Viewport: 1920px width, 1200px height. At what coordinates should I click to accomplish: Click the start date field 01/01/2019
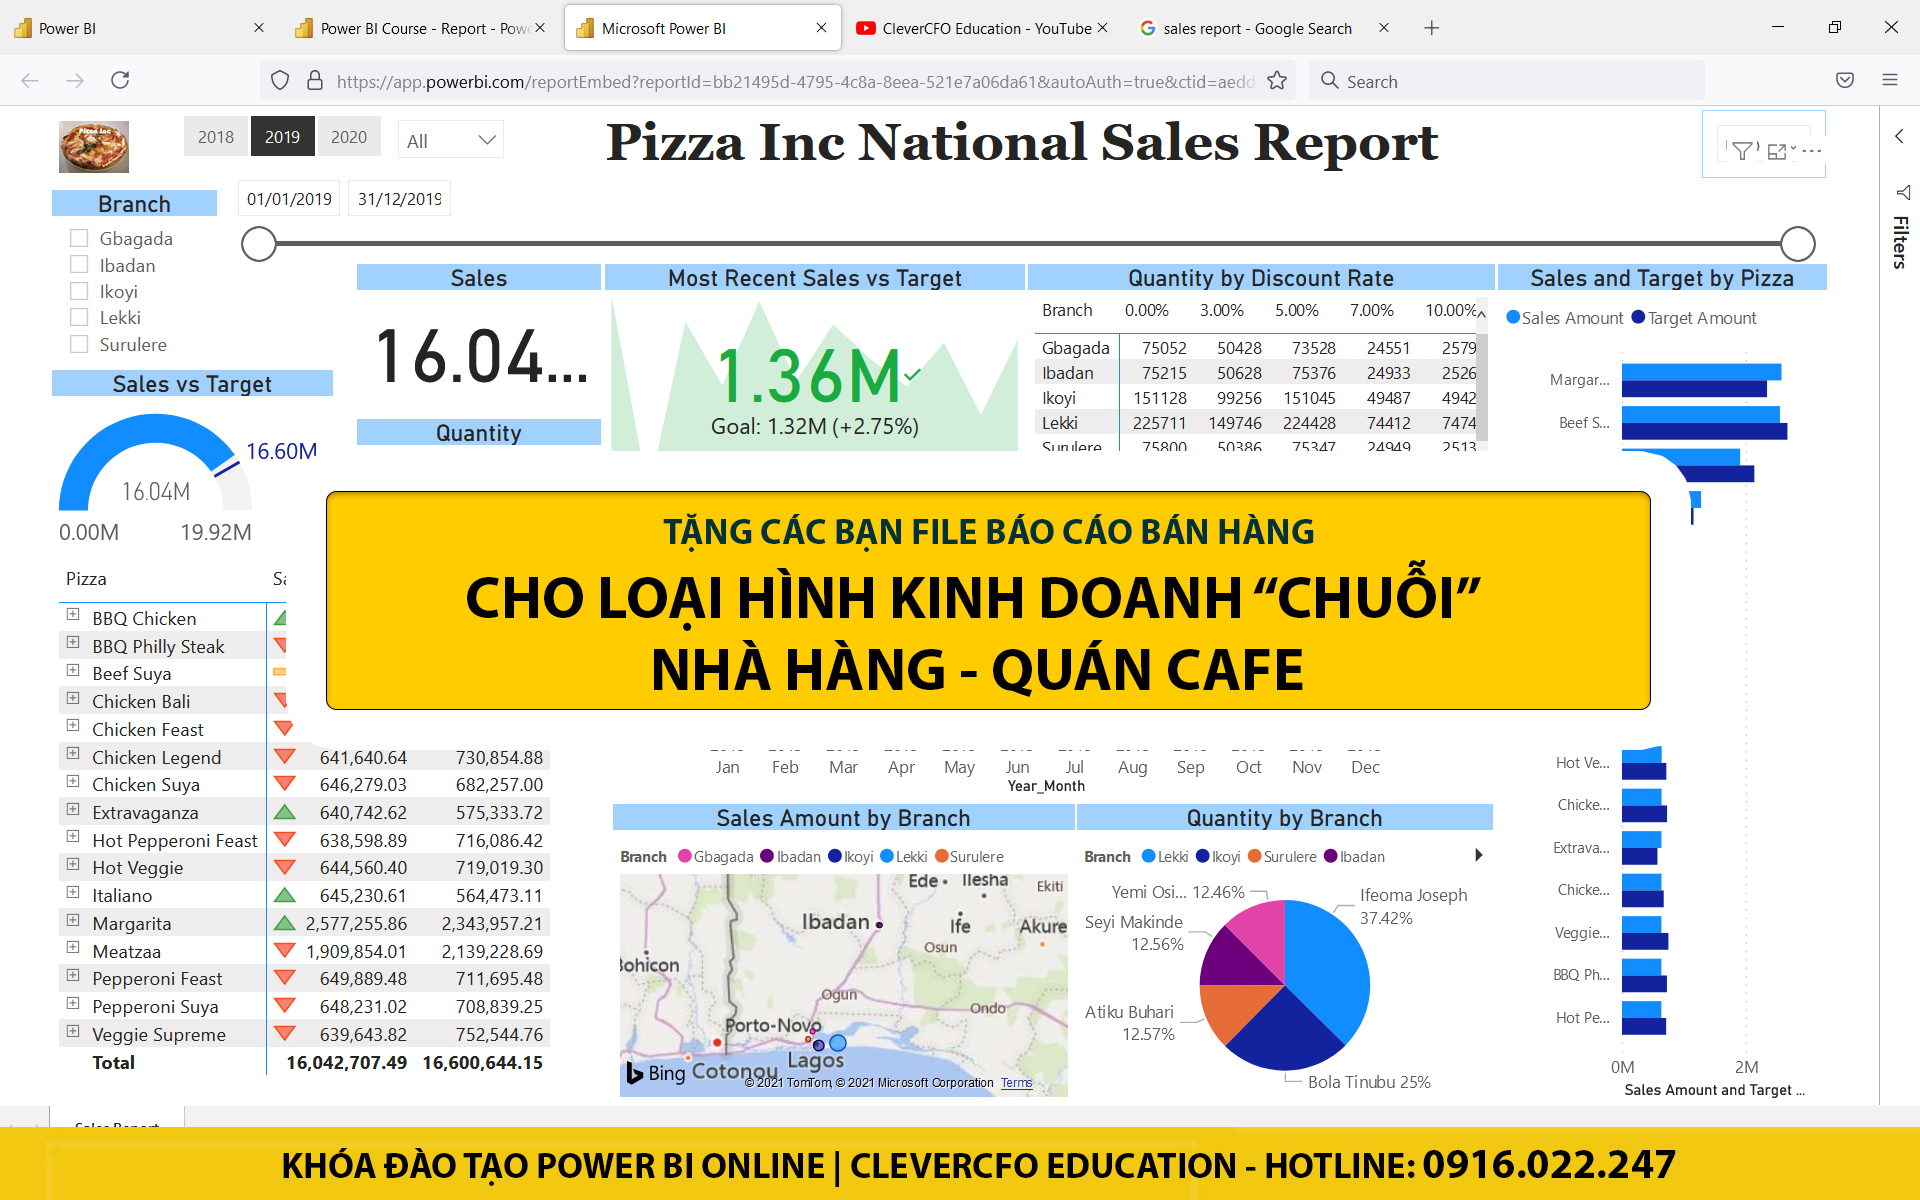point(289,199)
